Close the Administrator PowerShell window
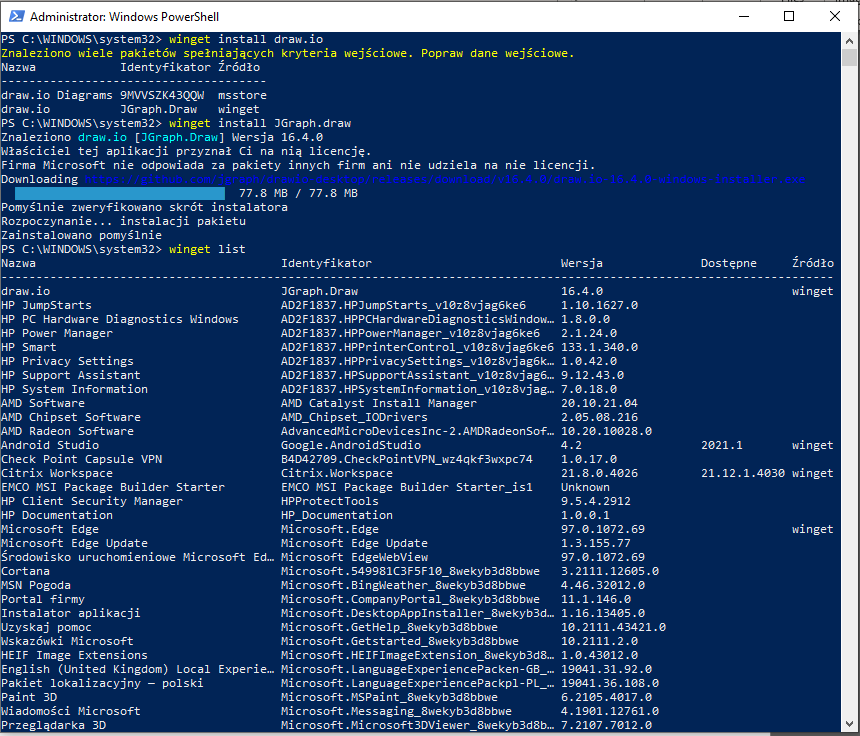 tap(835, 17)
